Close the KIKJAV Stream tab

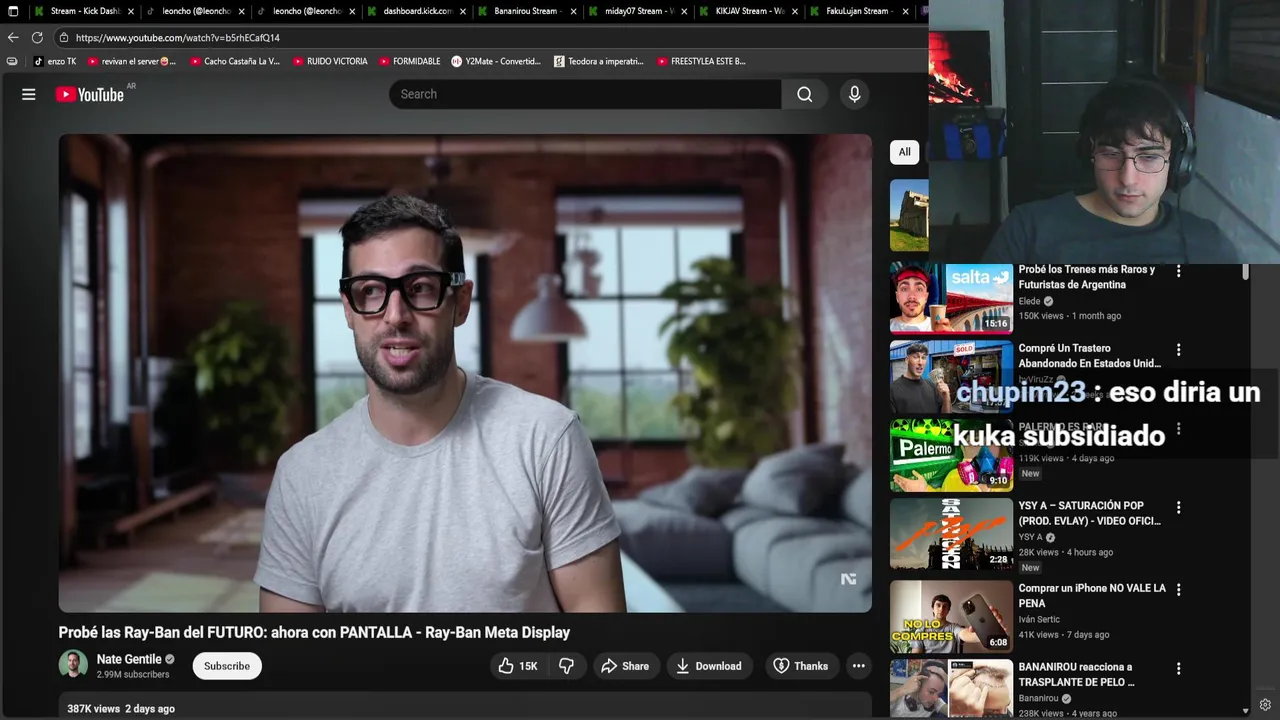pos(795,12)
